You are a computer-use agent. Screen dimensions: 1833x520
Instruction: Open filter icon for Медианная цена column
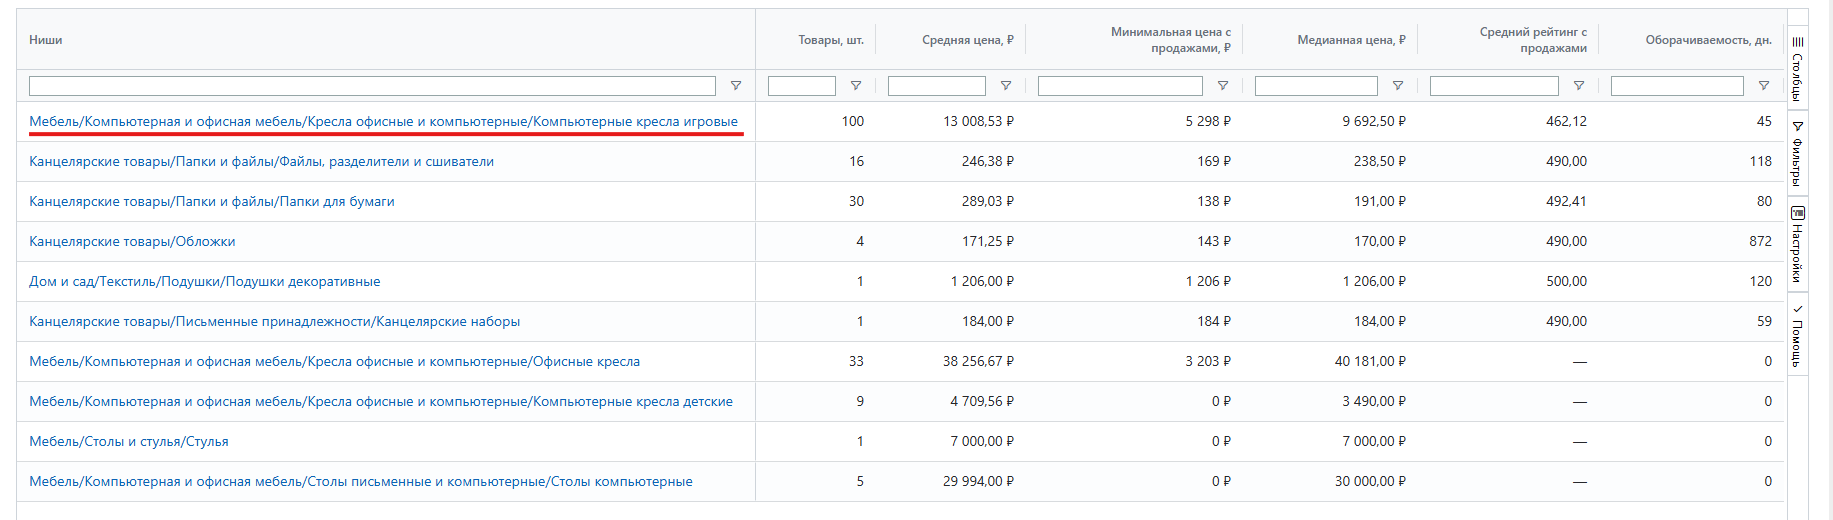pos(1398,86)
